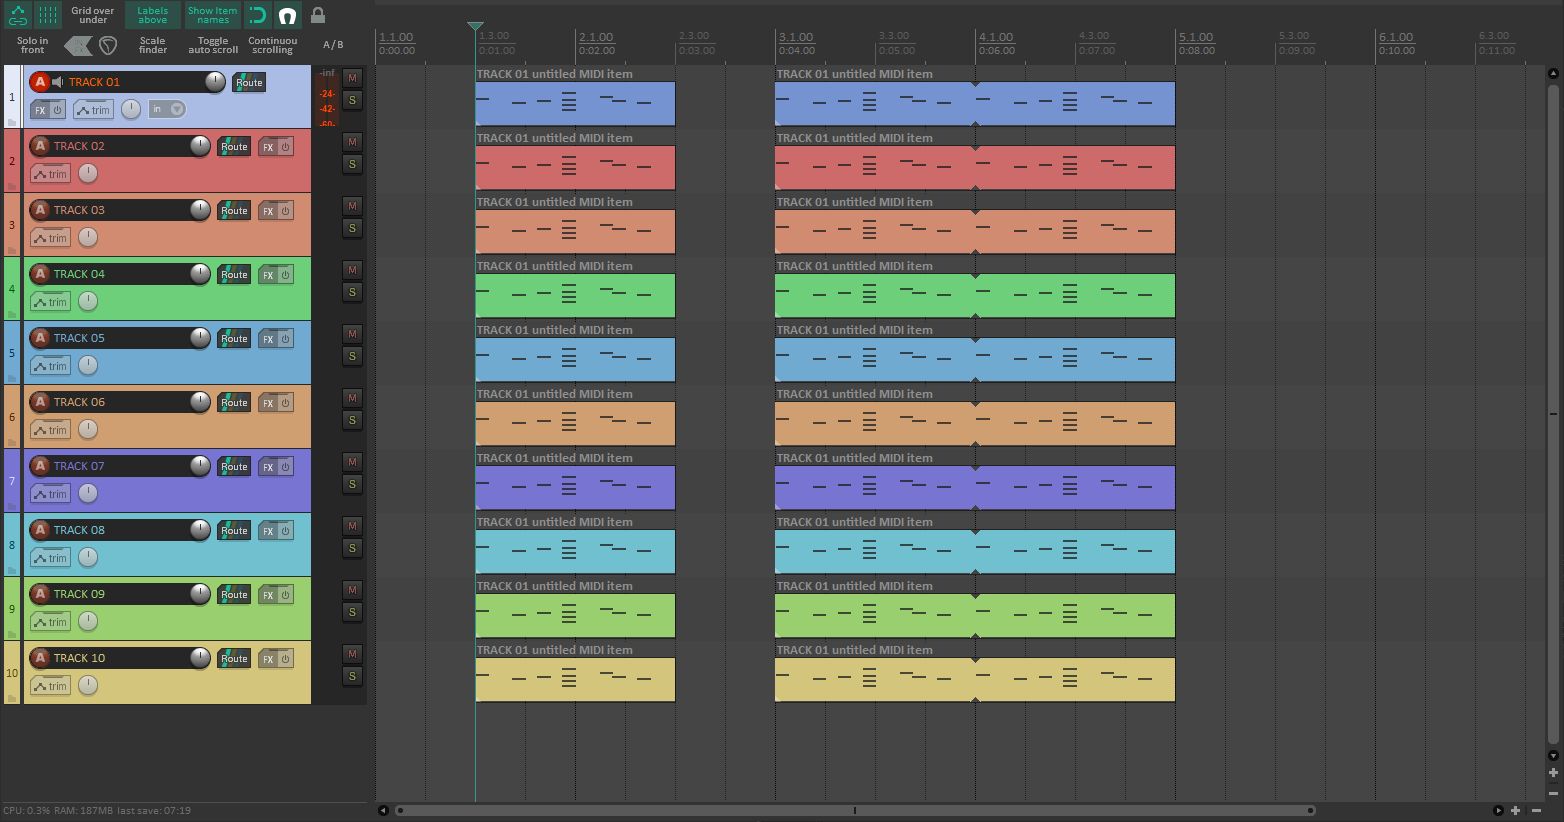This screenshot has height=822, width=1564.
Task: Toggle Show Item names option
Action: point(213,15)
